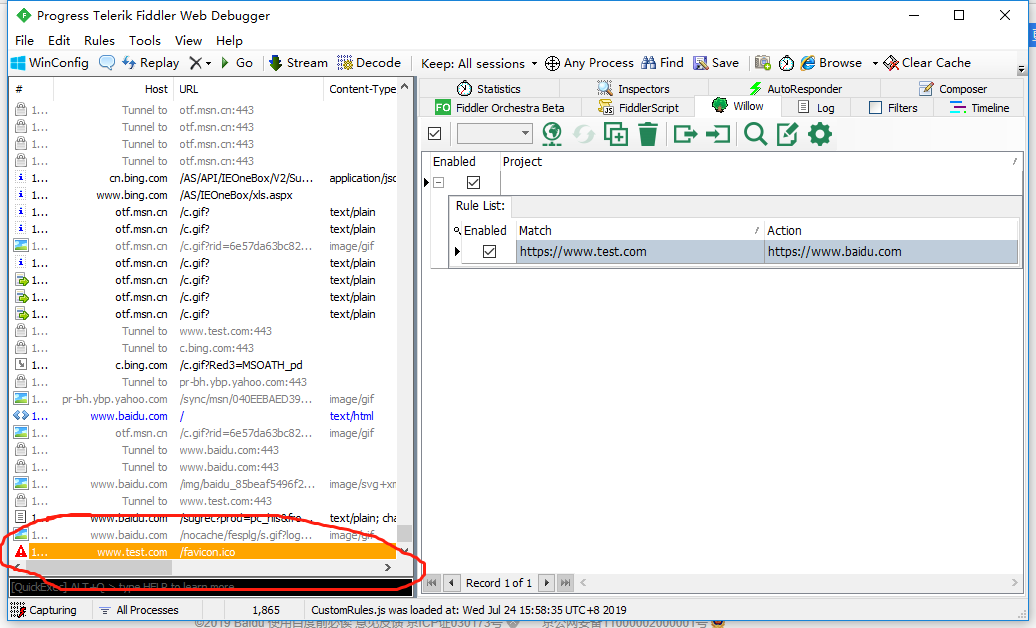Toggle Willow master enable checkbox
The height and width of the screenshot is (628, 1036).
[434, 134]
